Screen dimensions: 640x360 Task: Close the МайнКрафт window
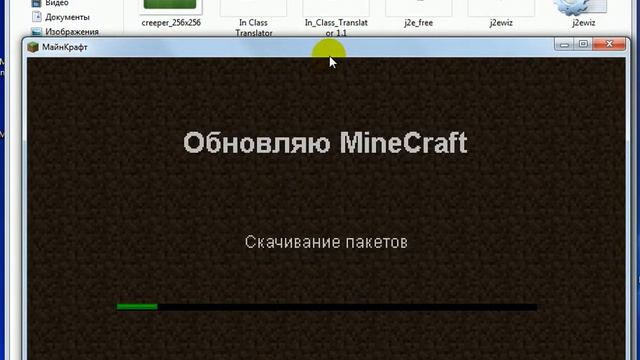coord(609,44)
